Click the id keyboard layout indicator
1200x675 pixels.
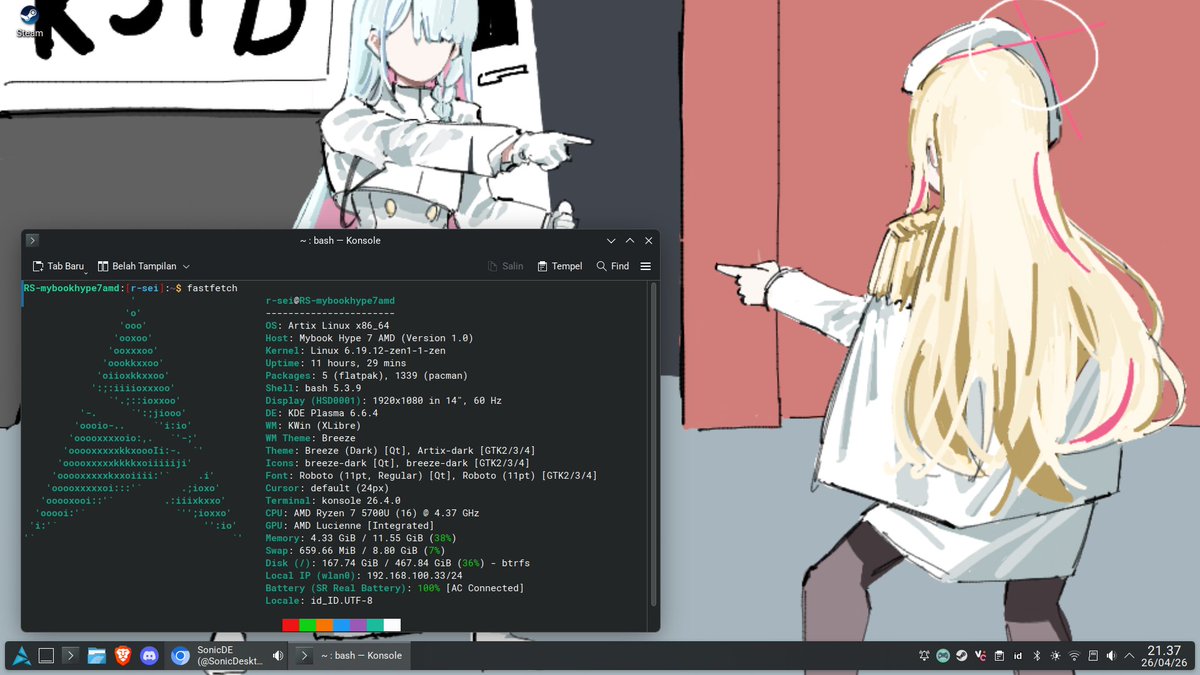pyautogui.click(x=1017, y=656)
